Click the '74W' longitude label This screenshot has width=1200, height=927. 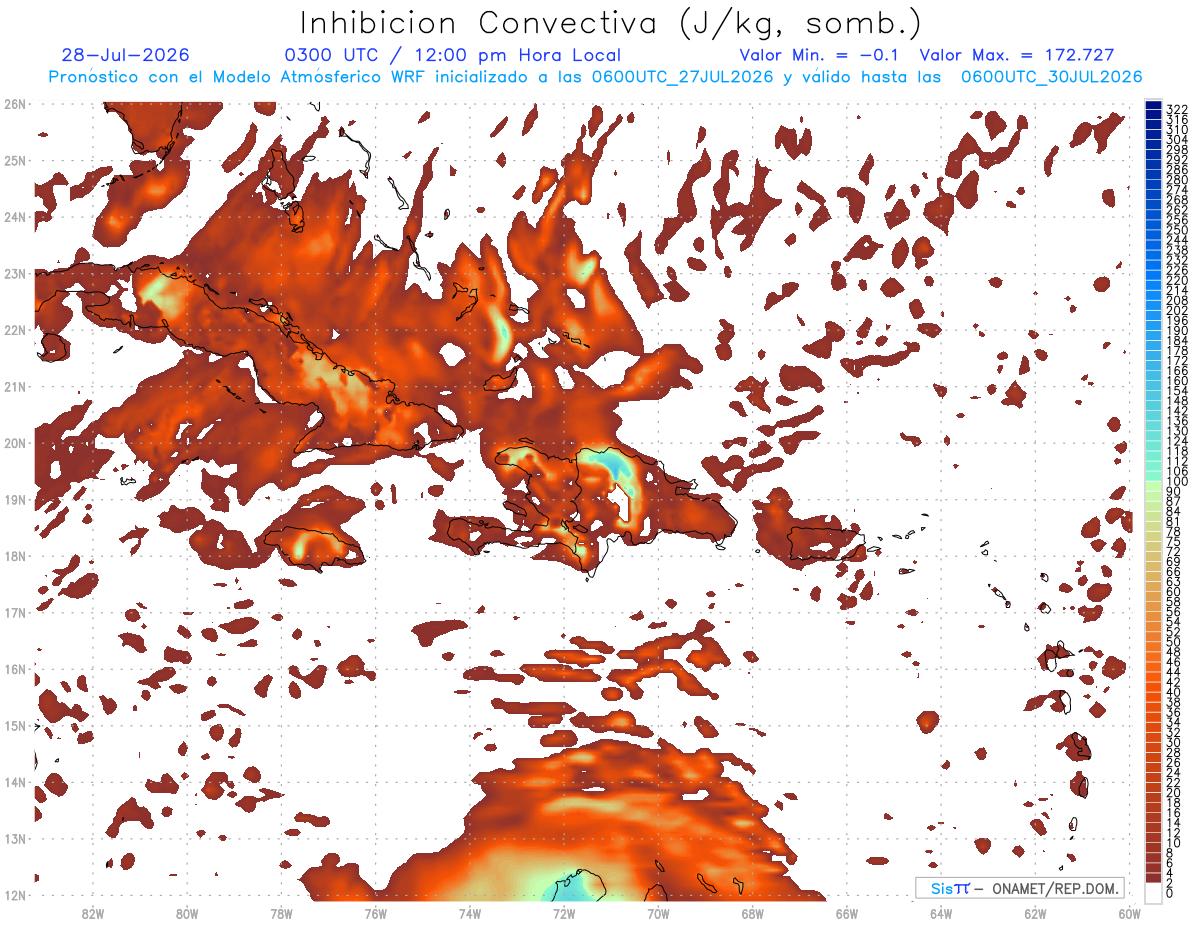pyautogui.click(x=469, y=913)
